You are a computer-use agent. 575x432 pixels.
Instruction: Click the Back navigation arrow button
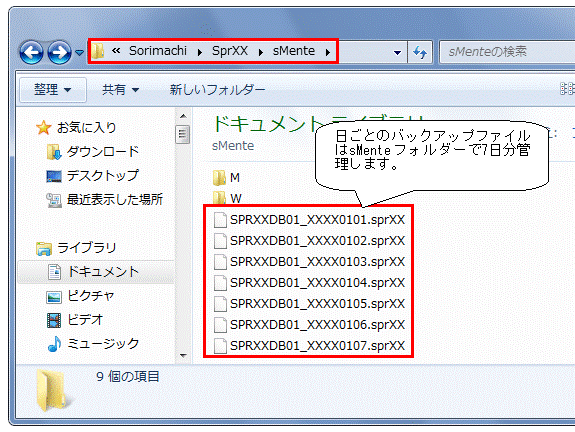click(32, 52)
